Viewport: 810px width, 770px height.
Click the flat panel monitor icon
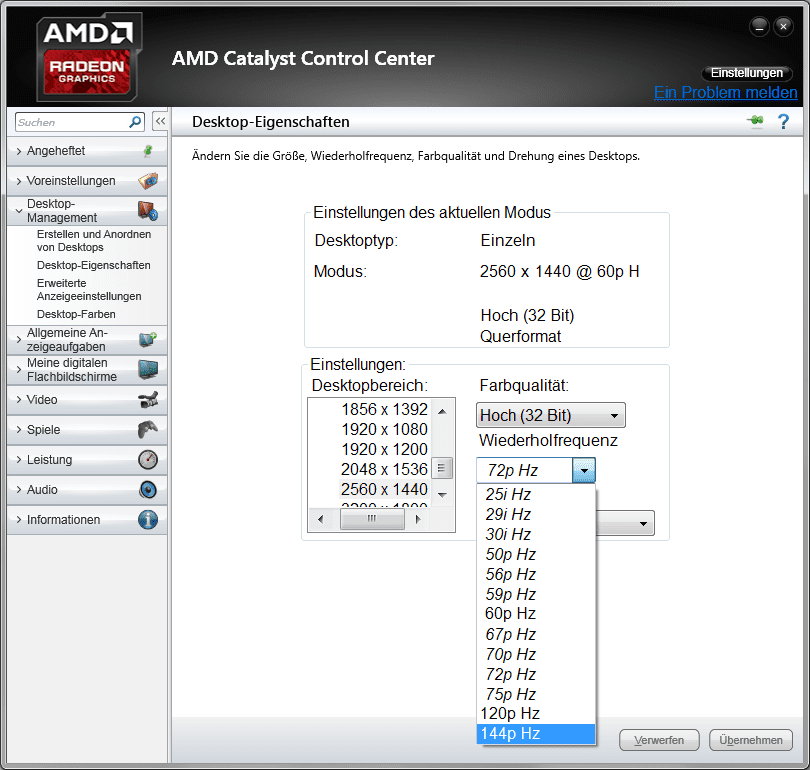click(148, 370)
